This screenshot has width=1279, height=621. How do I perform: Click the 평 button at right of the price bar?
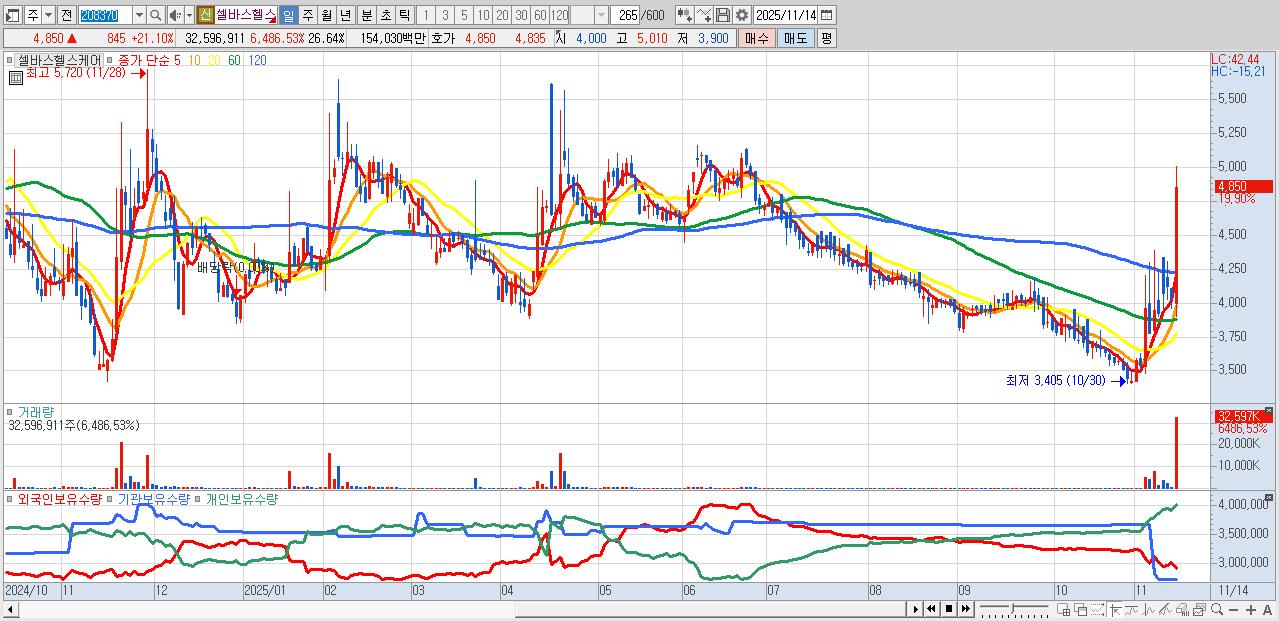[x=826, y=38]
